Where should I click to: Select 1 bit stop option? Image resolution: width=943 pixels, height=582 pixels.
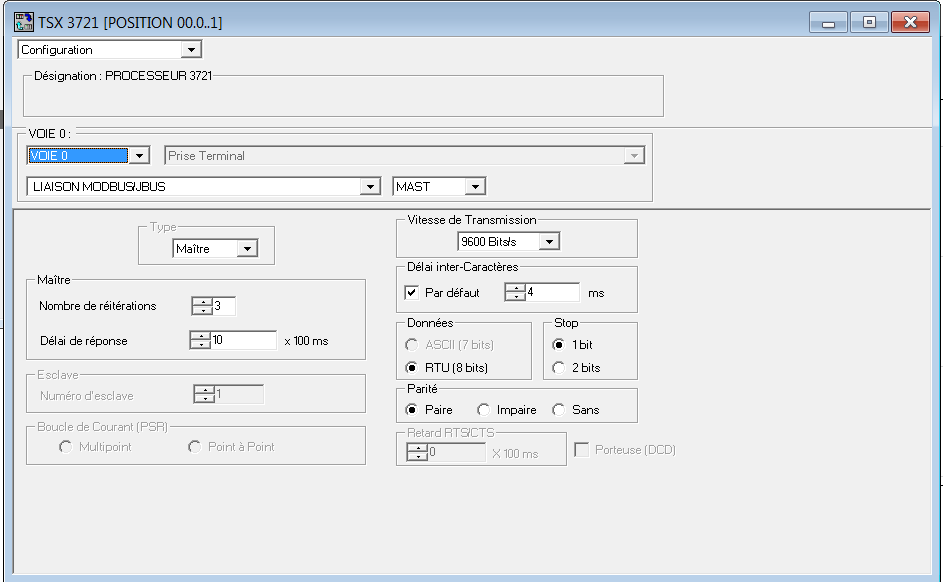[559, 345]
